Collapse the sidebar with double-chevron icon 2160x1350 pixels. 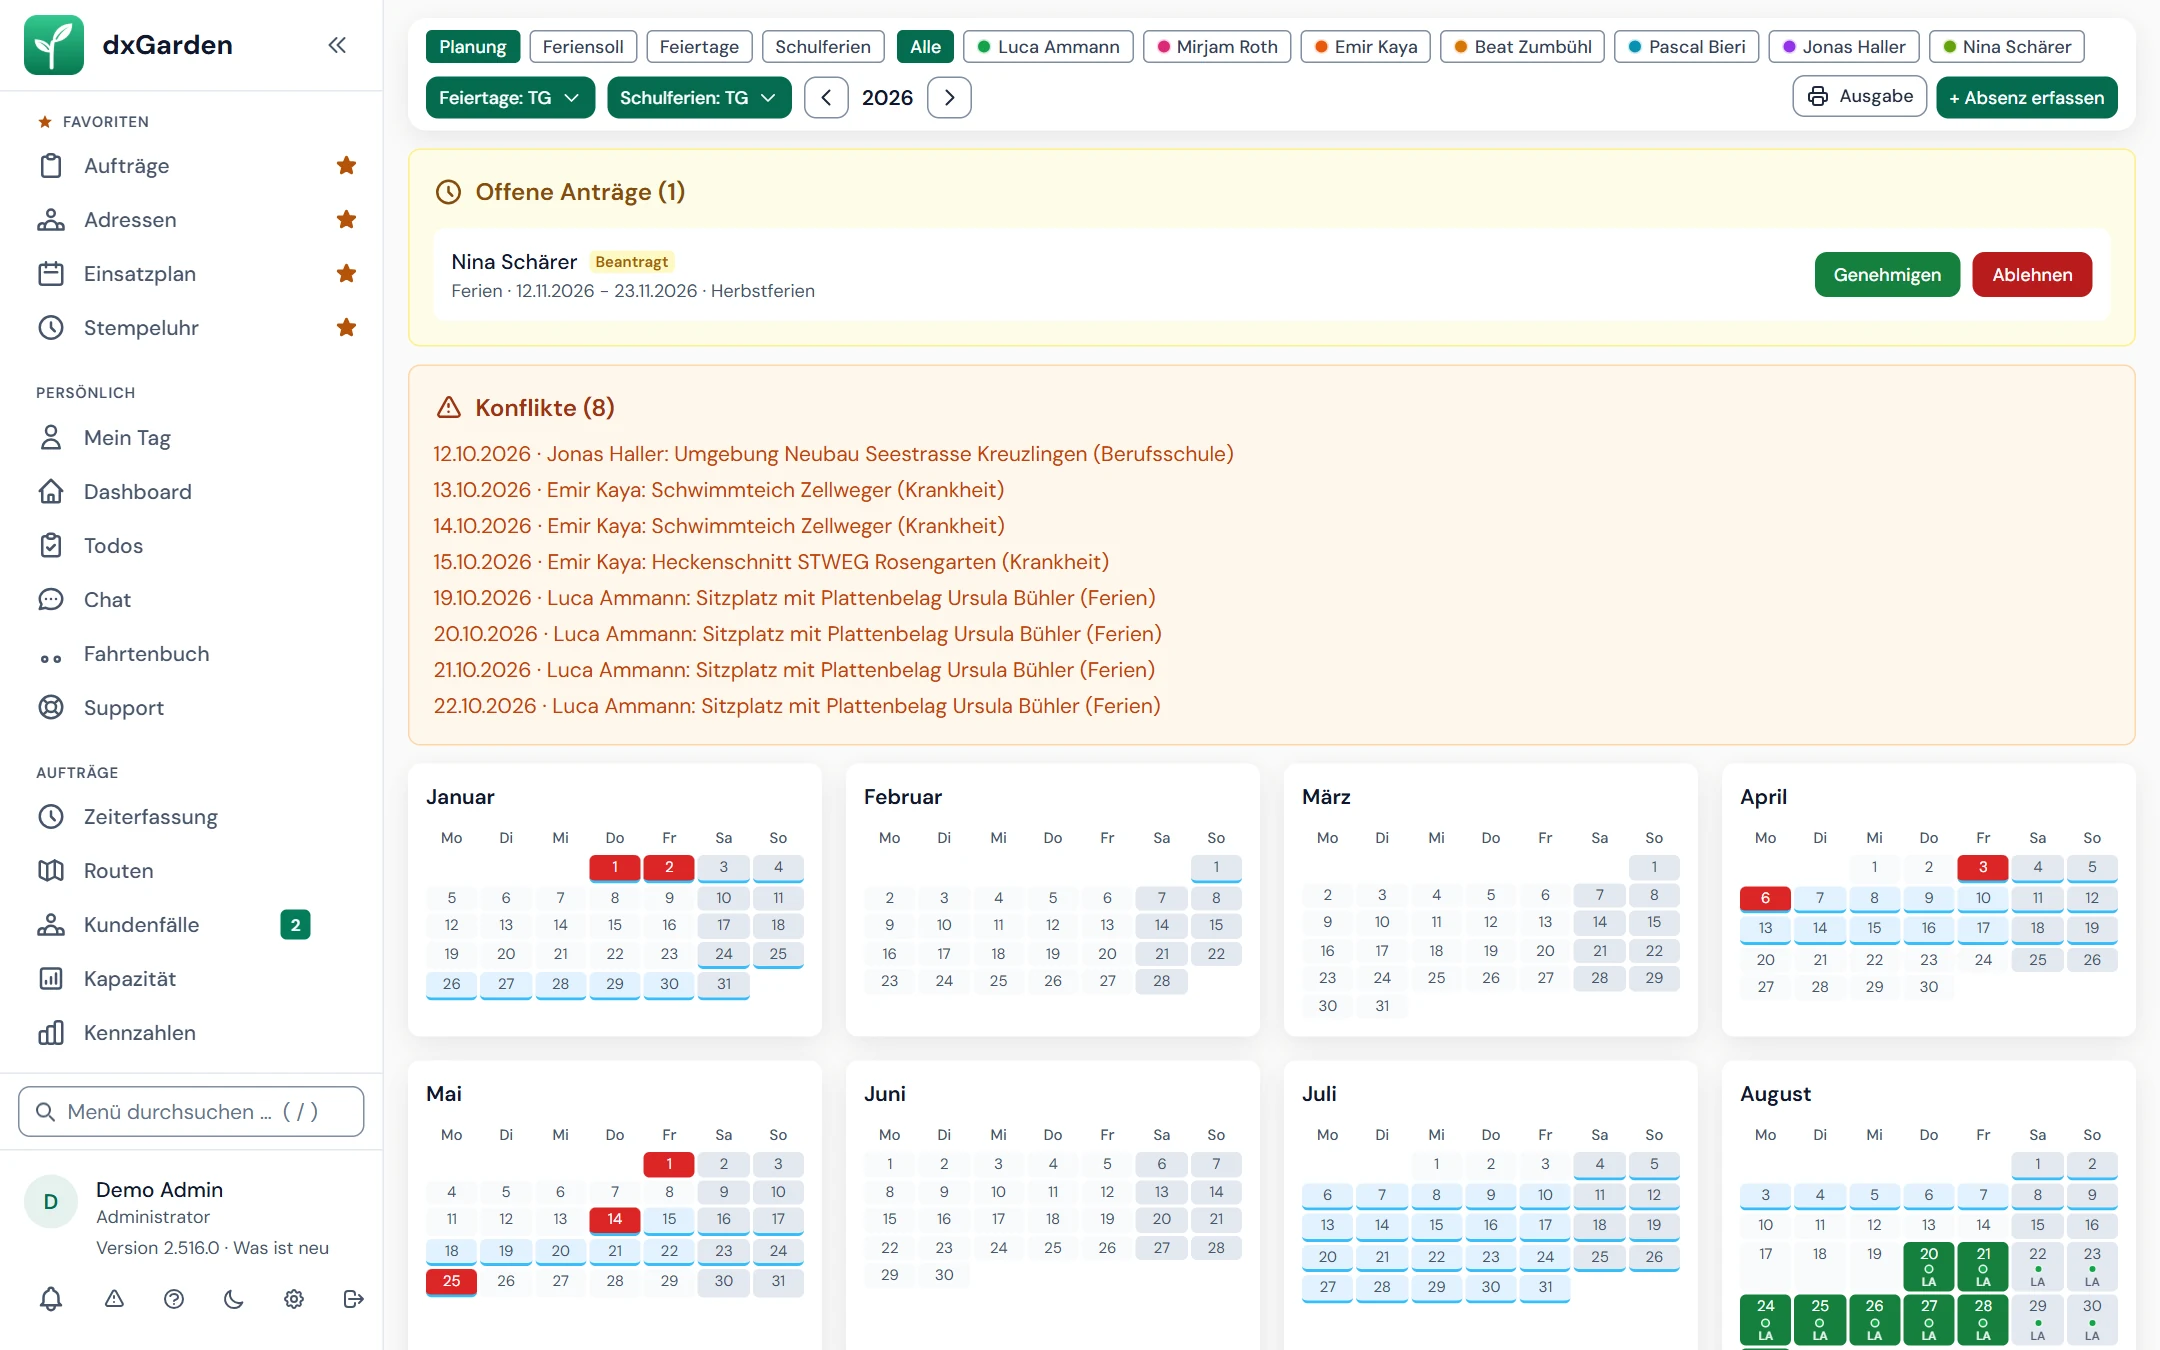[x=337, y=45]
